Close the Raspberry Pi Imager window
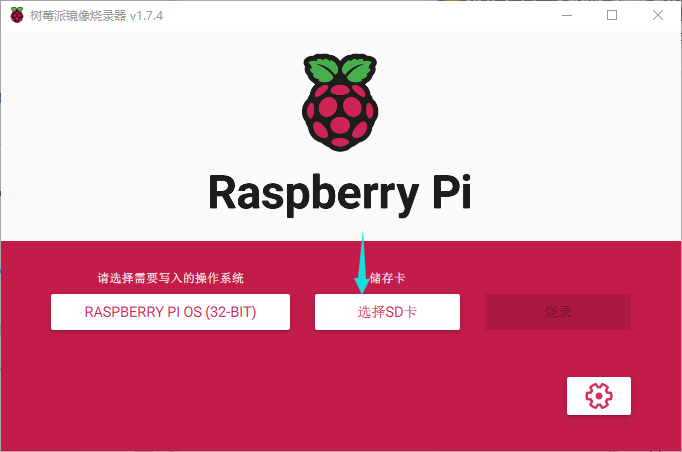 658,15
